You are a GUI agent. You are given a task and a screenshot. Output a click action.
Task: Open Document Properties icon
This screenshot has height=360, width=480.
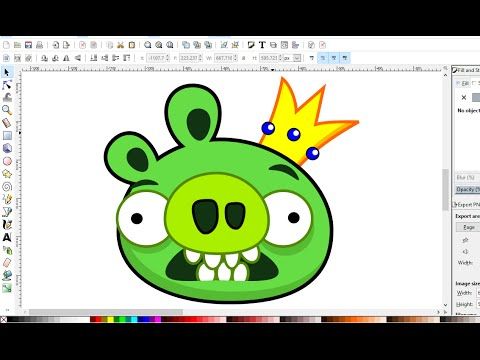(322, 45)
